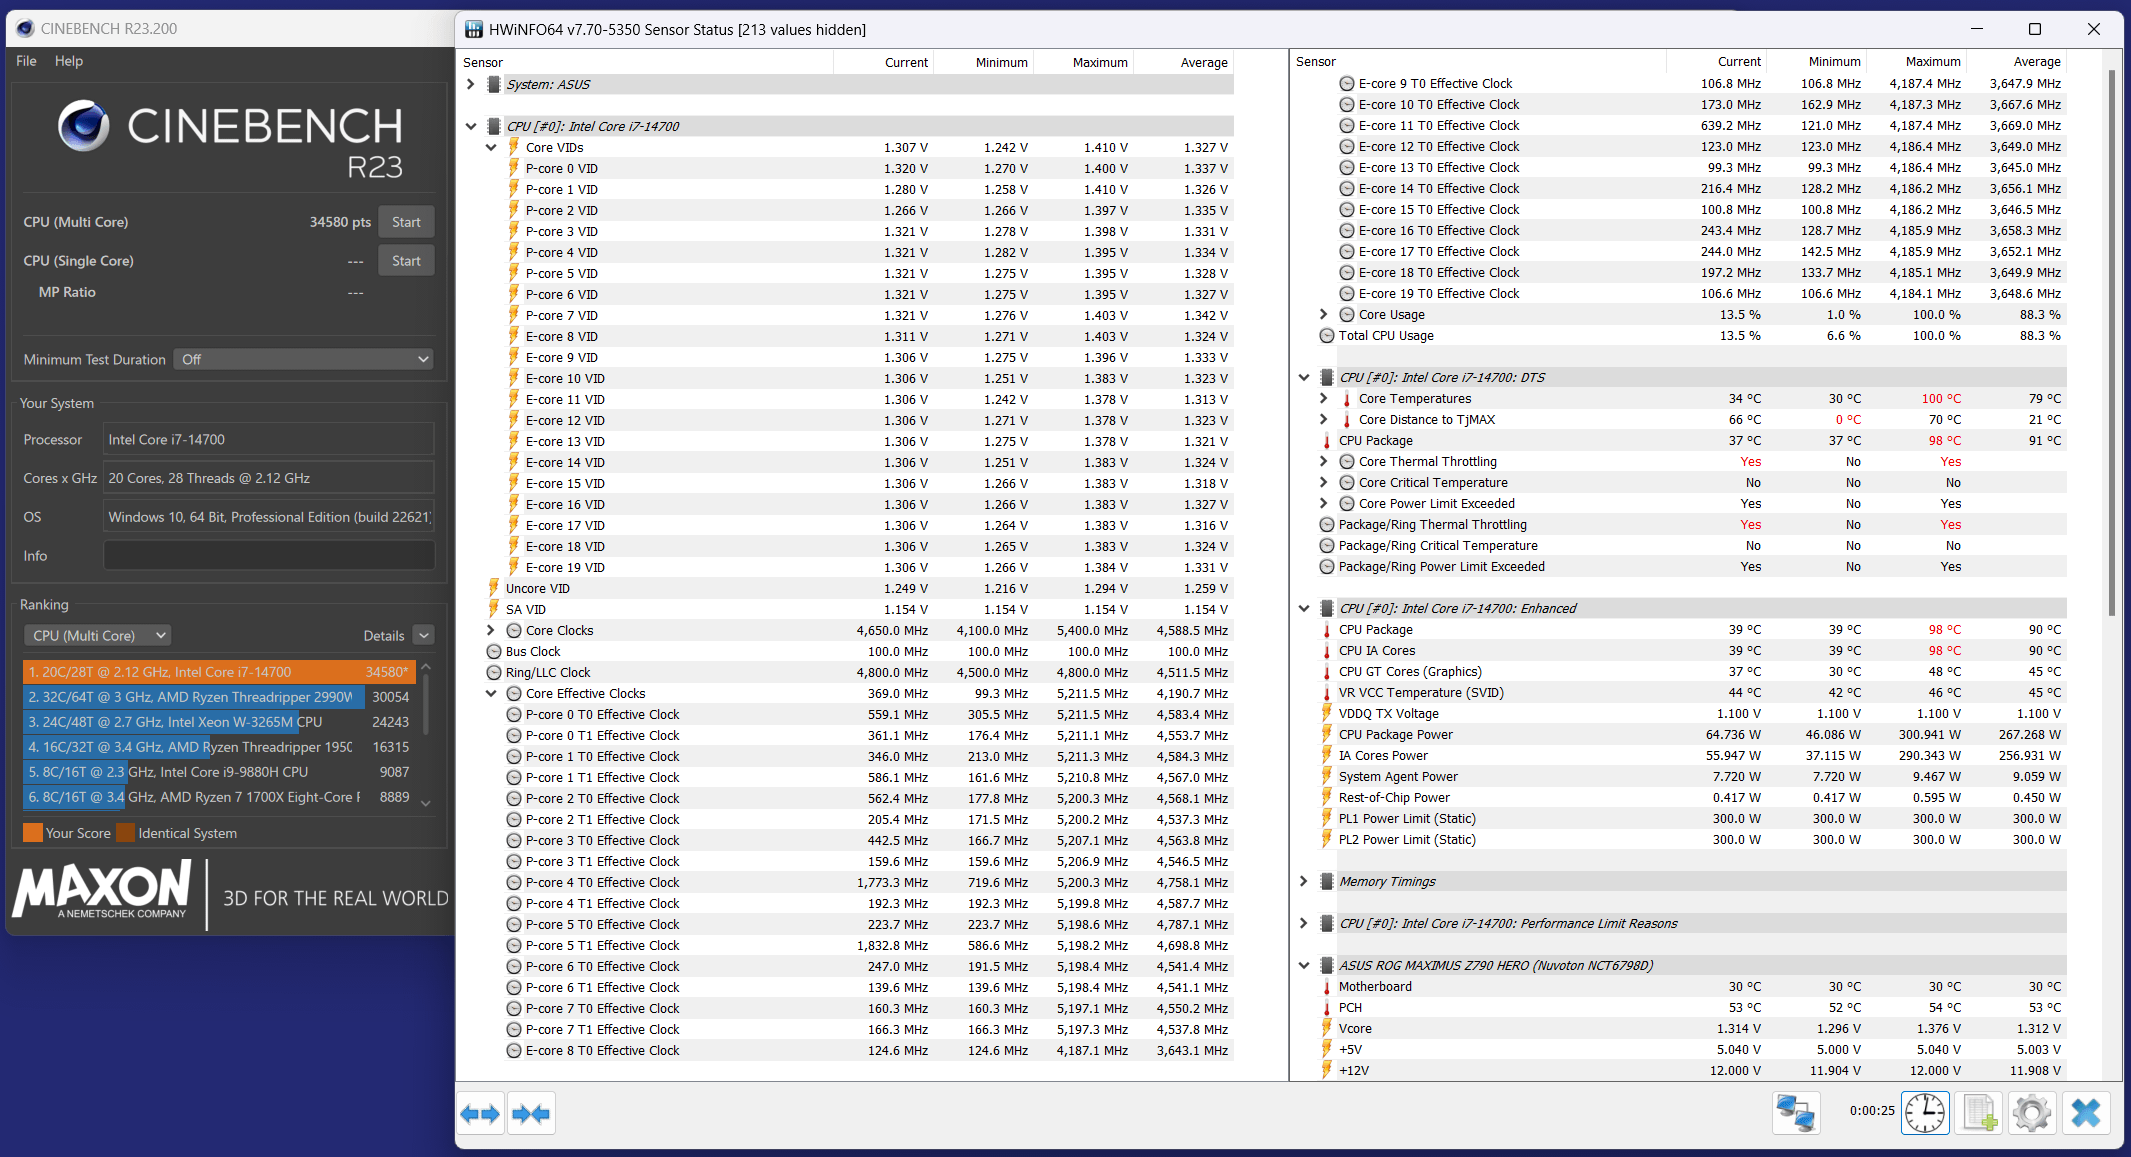Screen dimensions: 2131x1157
Task: Open the Cinebench File menu
Action: 26,61
